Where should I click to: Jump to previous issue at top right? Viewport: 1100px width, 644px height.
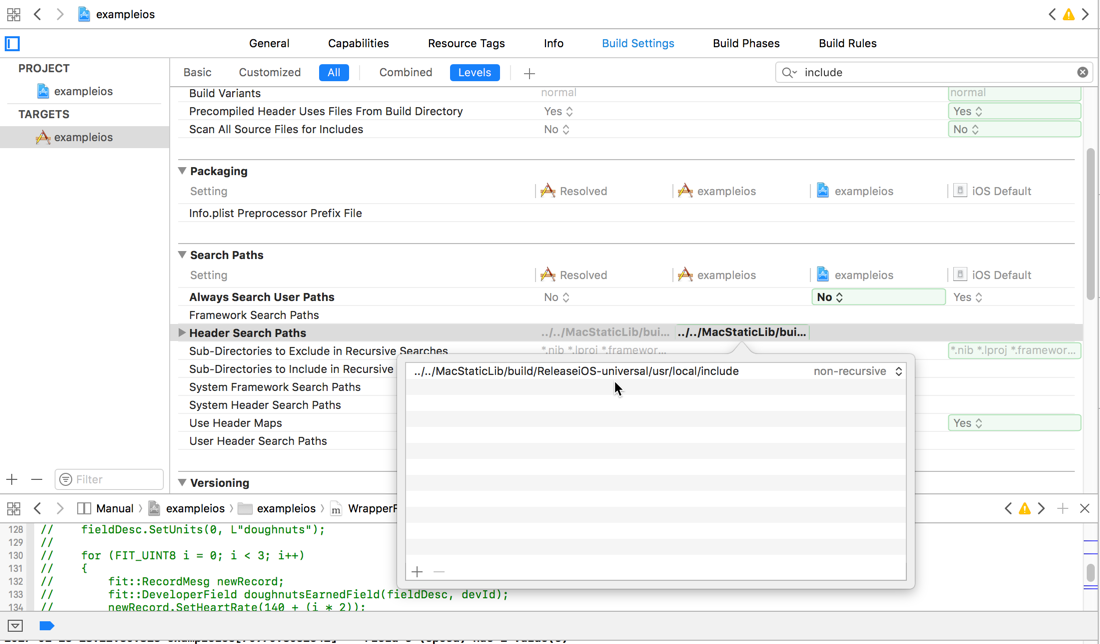pos(1052,14)
